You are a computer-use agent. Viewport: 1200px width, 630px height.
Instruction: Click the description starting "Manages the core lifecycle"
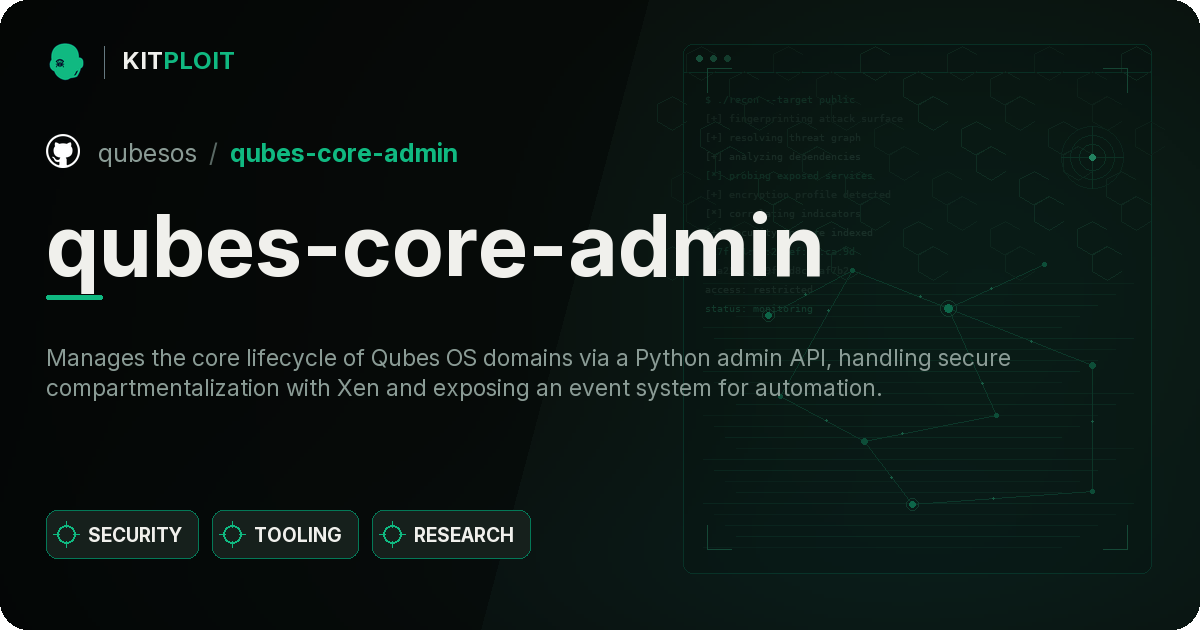pos(529,373)
